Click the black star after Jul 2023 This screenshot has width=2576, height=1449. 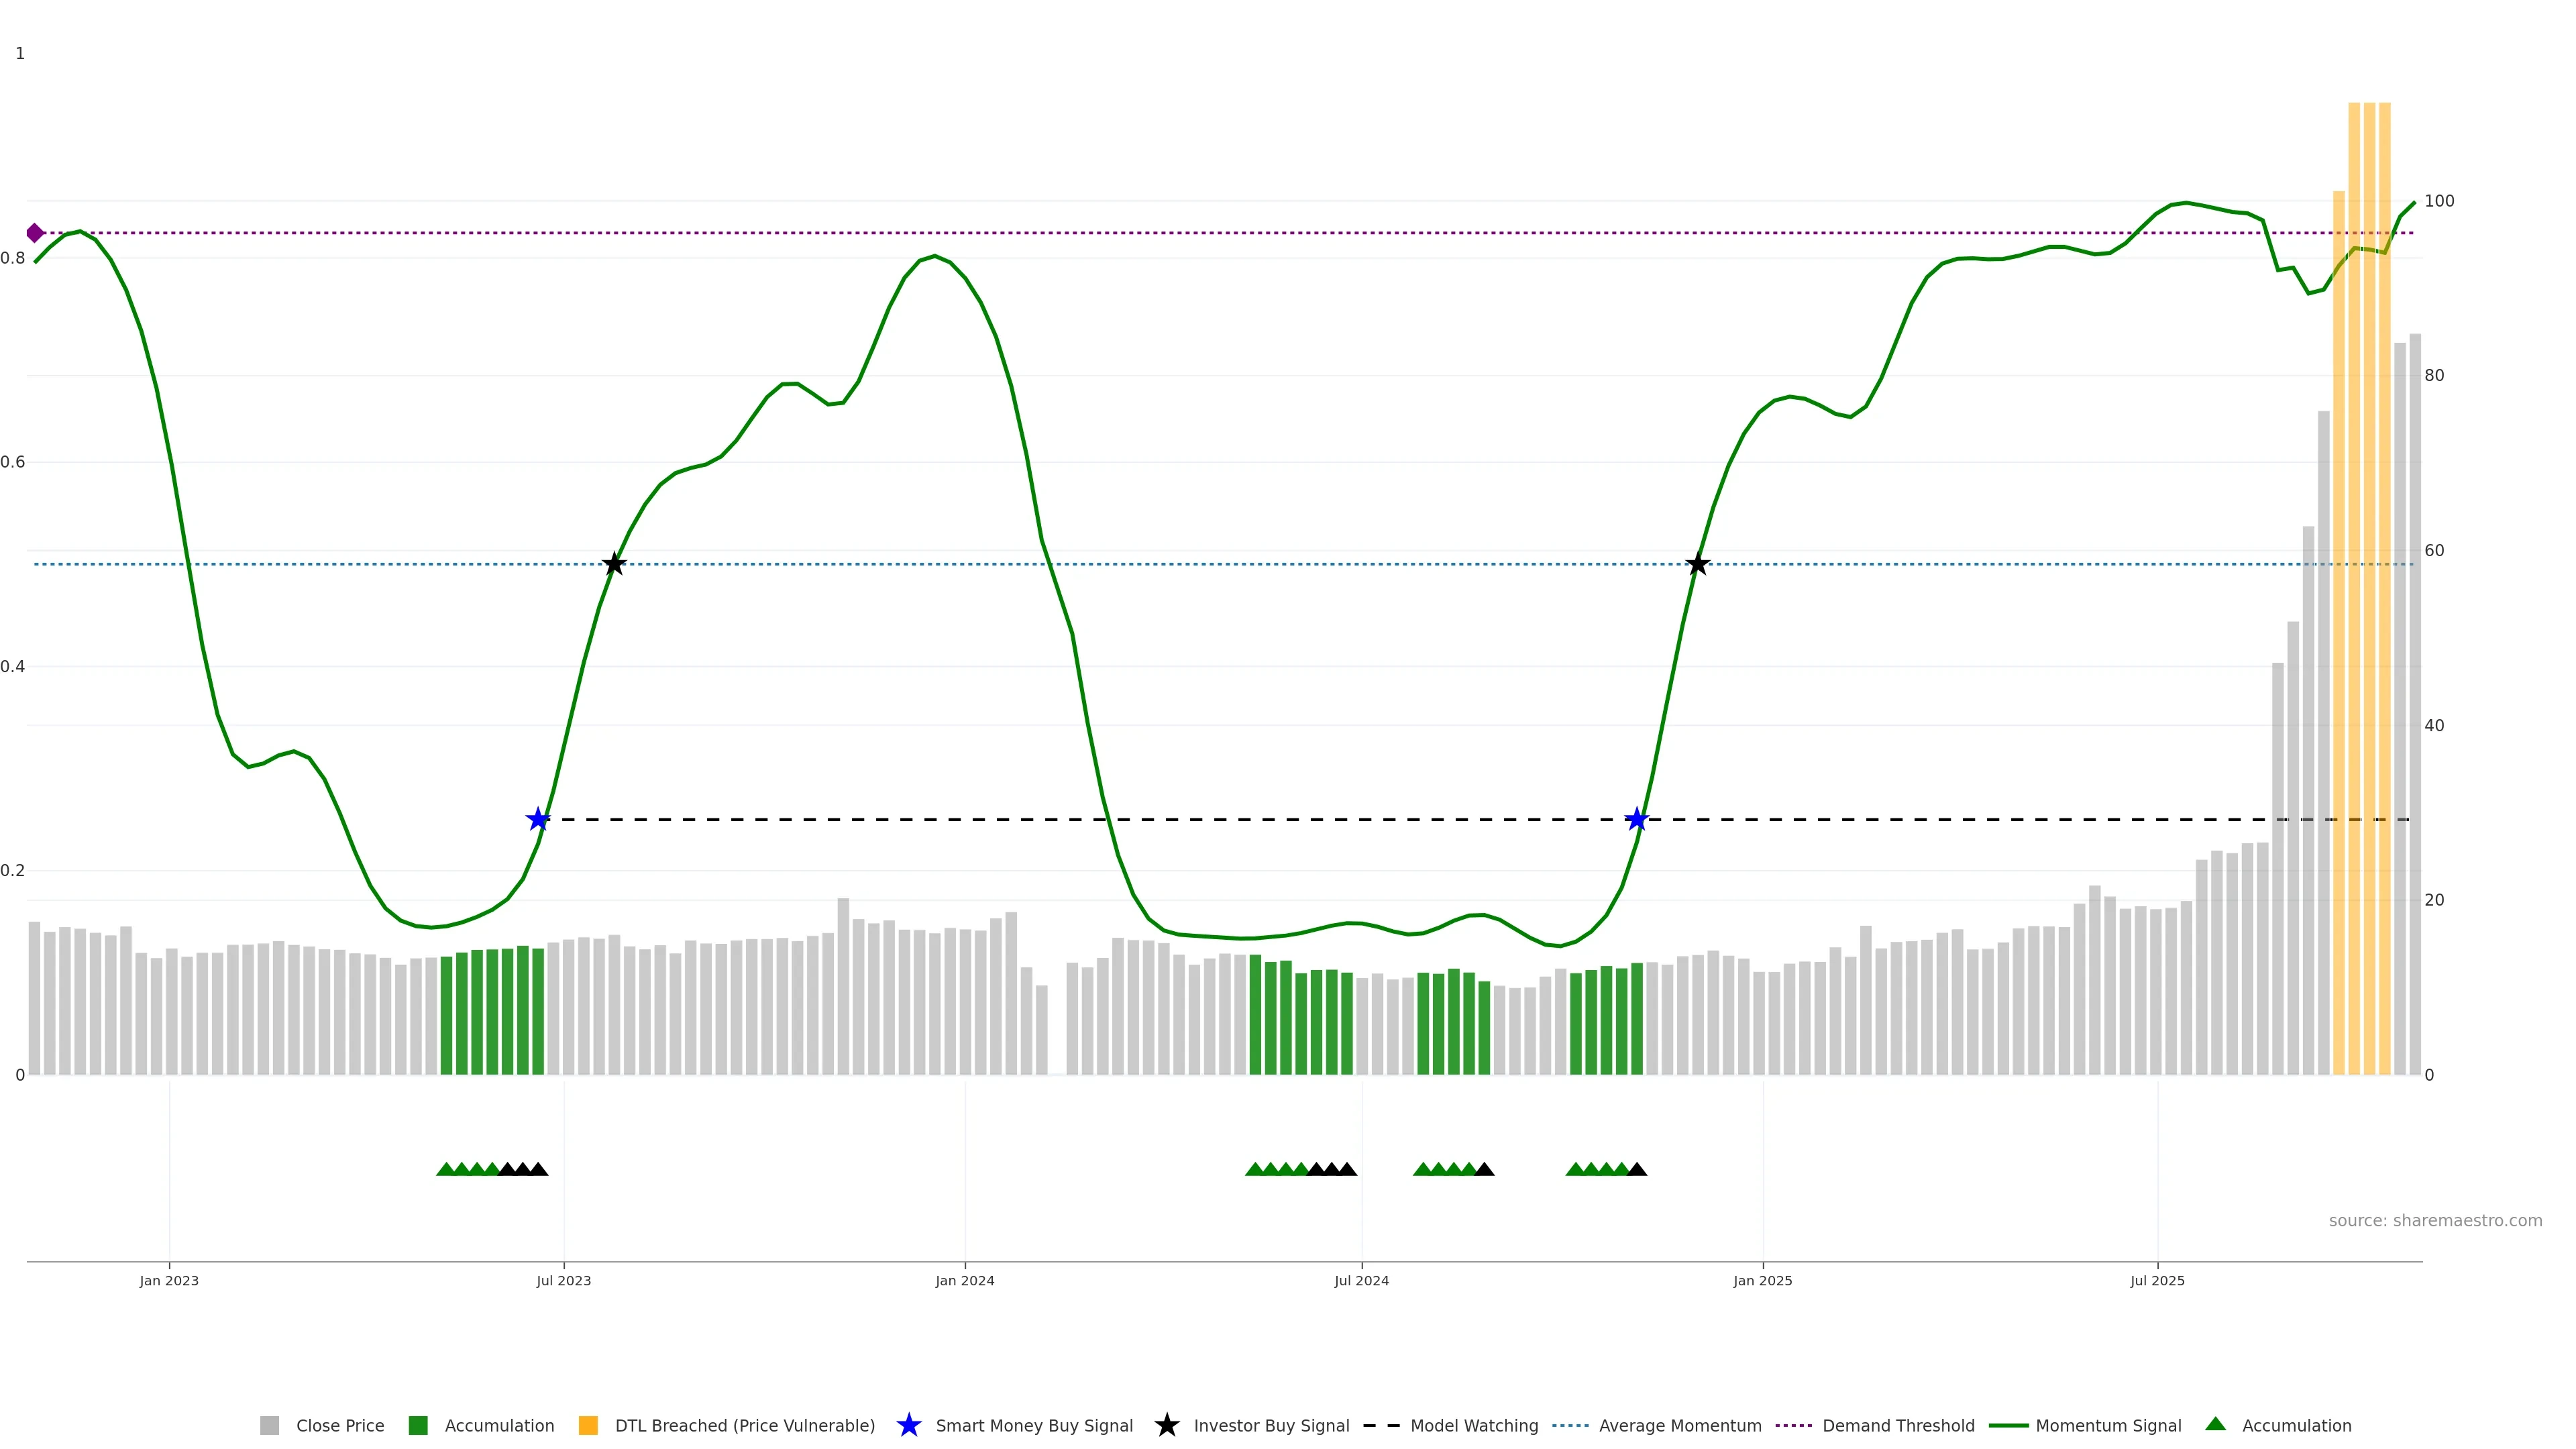click(x=614, y=564)
